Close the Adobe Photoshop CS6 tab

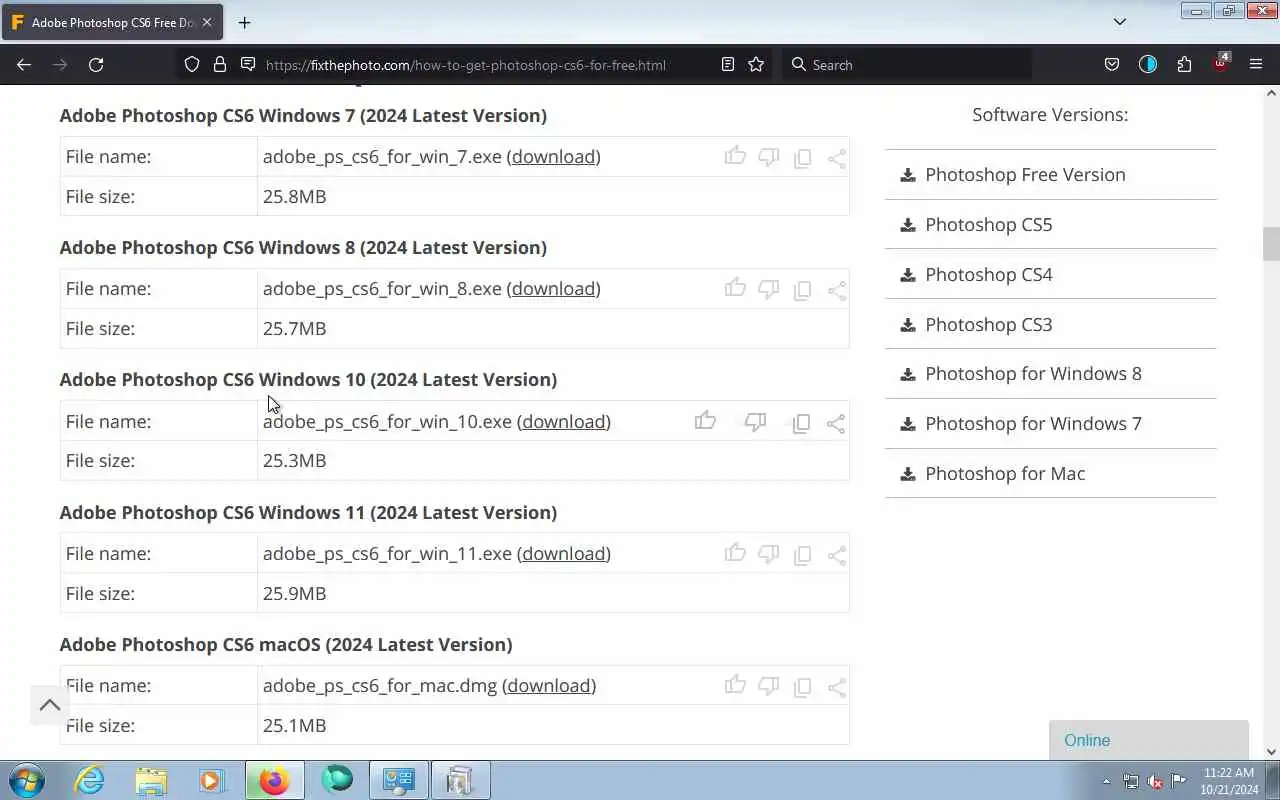click(208, 22)
